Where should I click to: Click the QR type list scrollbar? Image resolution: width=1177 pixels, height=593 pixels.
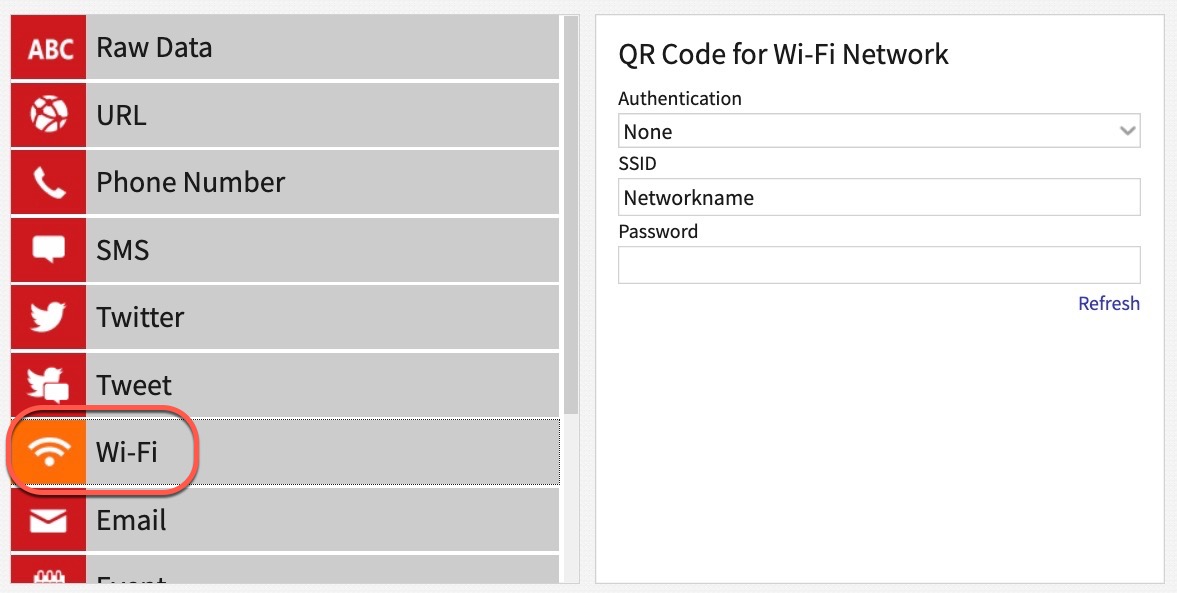571,215
